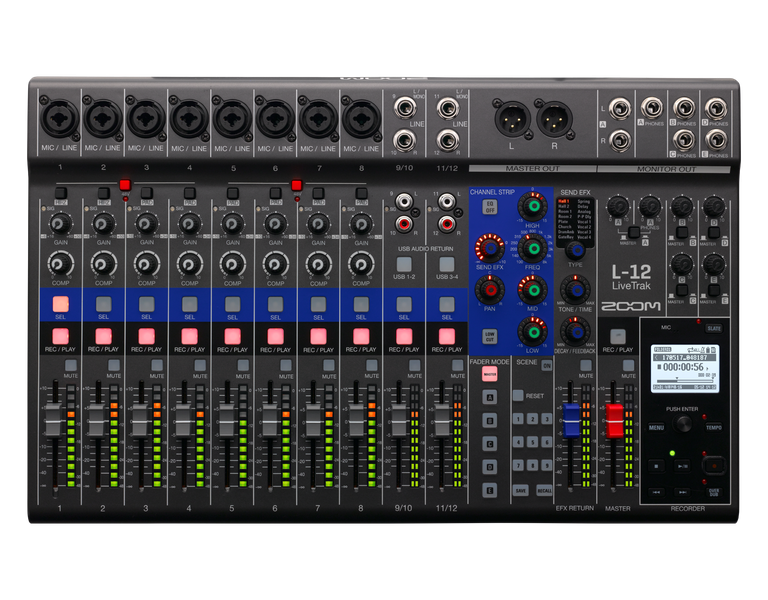
Task: Click the channel 1 MIC/LINE combo jack
Action: 60,118
